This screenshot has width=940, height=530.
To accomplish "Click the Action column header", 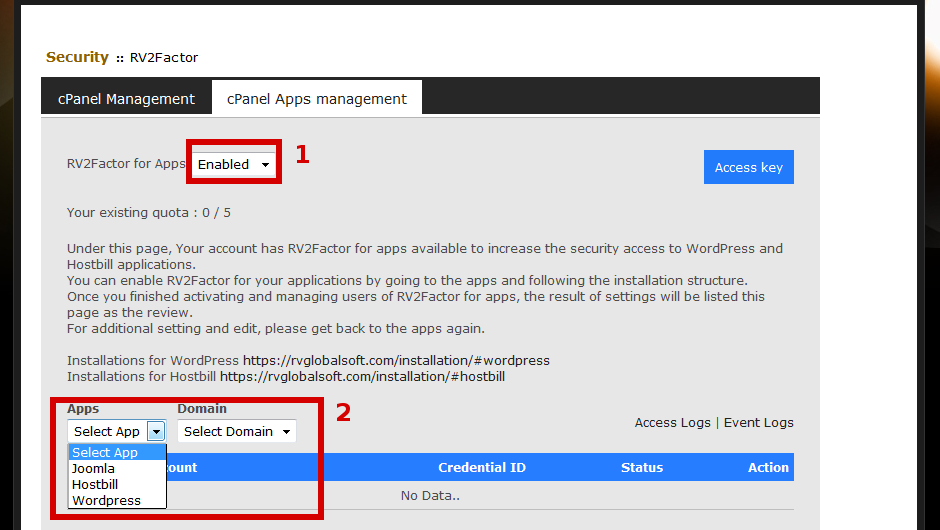I will click(x=768, y=468).
